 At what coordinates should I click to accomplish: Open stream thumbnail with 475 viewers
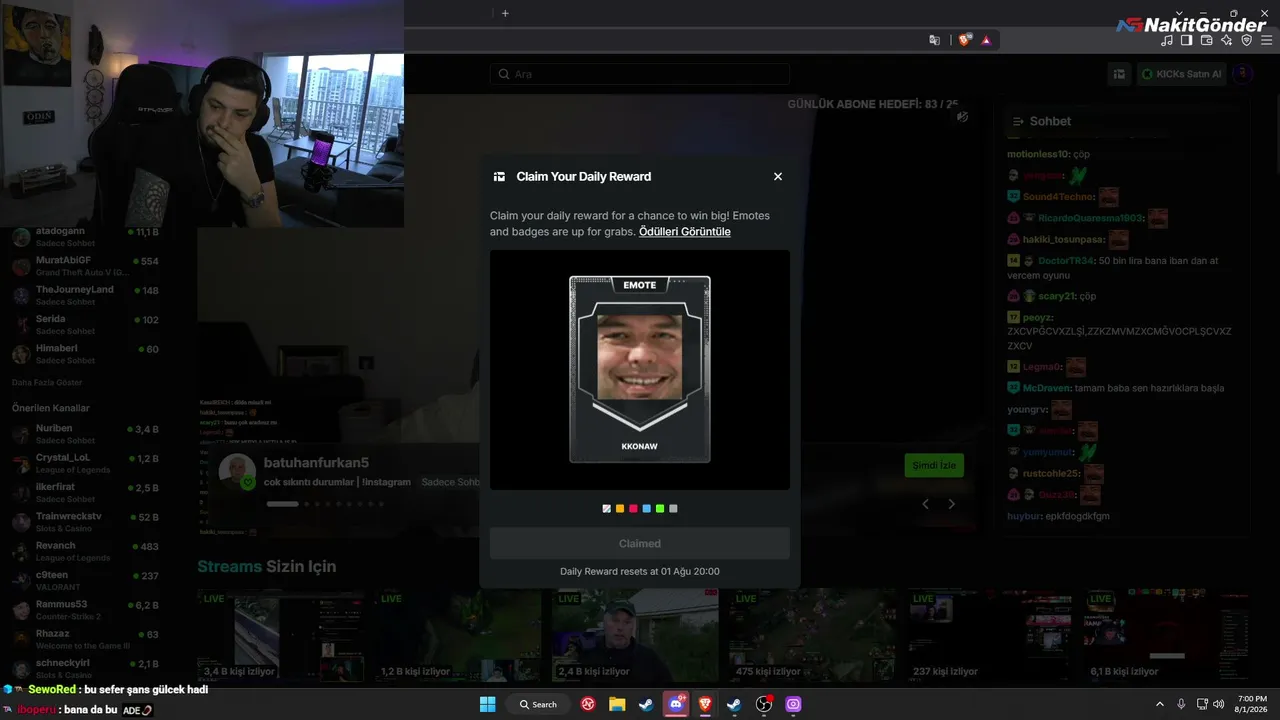[x=813, y=635]
